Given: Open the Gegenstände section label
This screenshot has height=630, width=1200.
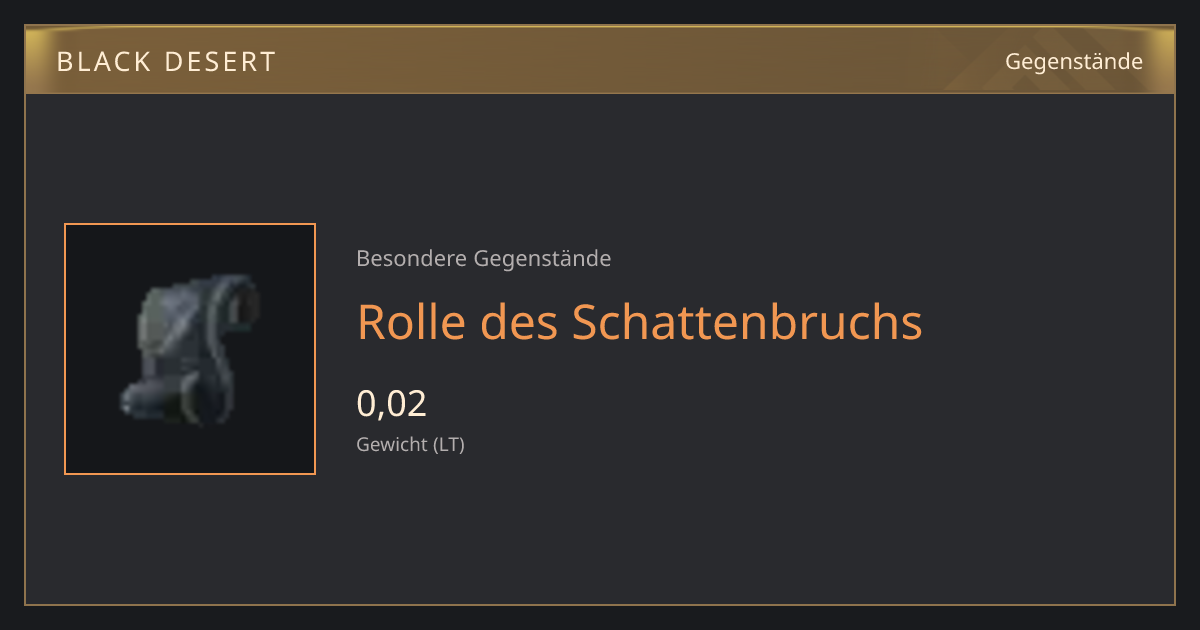Looking at the screenshot, I should pos(1073,62).
